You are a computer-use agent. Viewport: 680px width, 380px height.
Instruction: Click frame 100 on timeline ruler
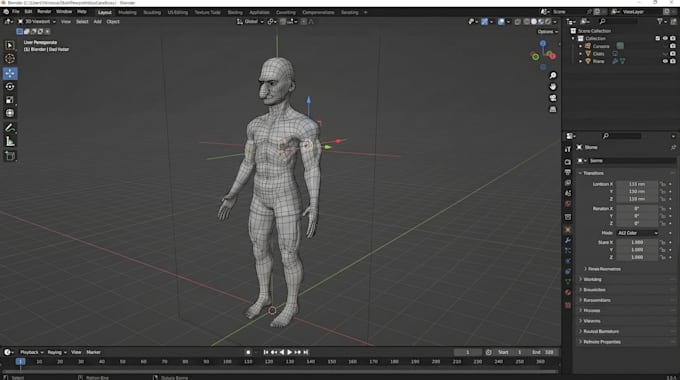click(x=227, y=362)
